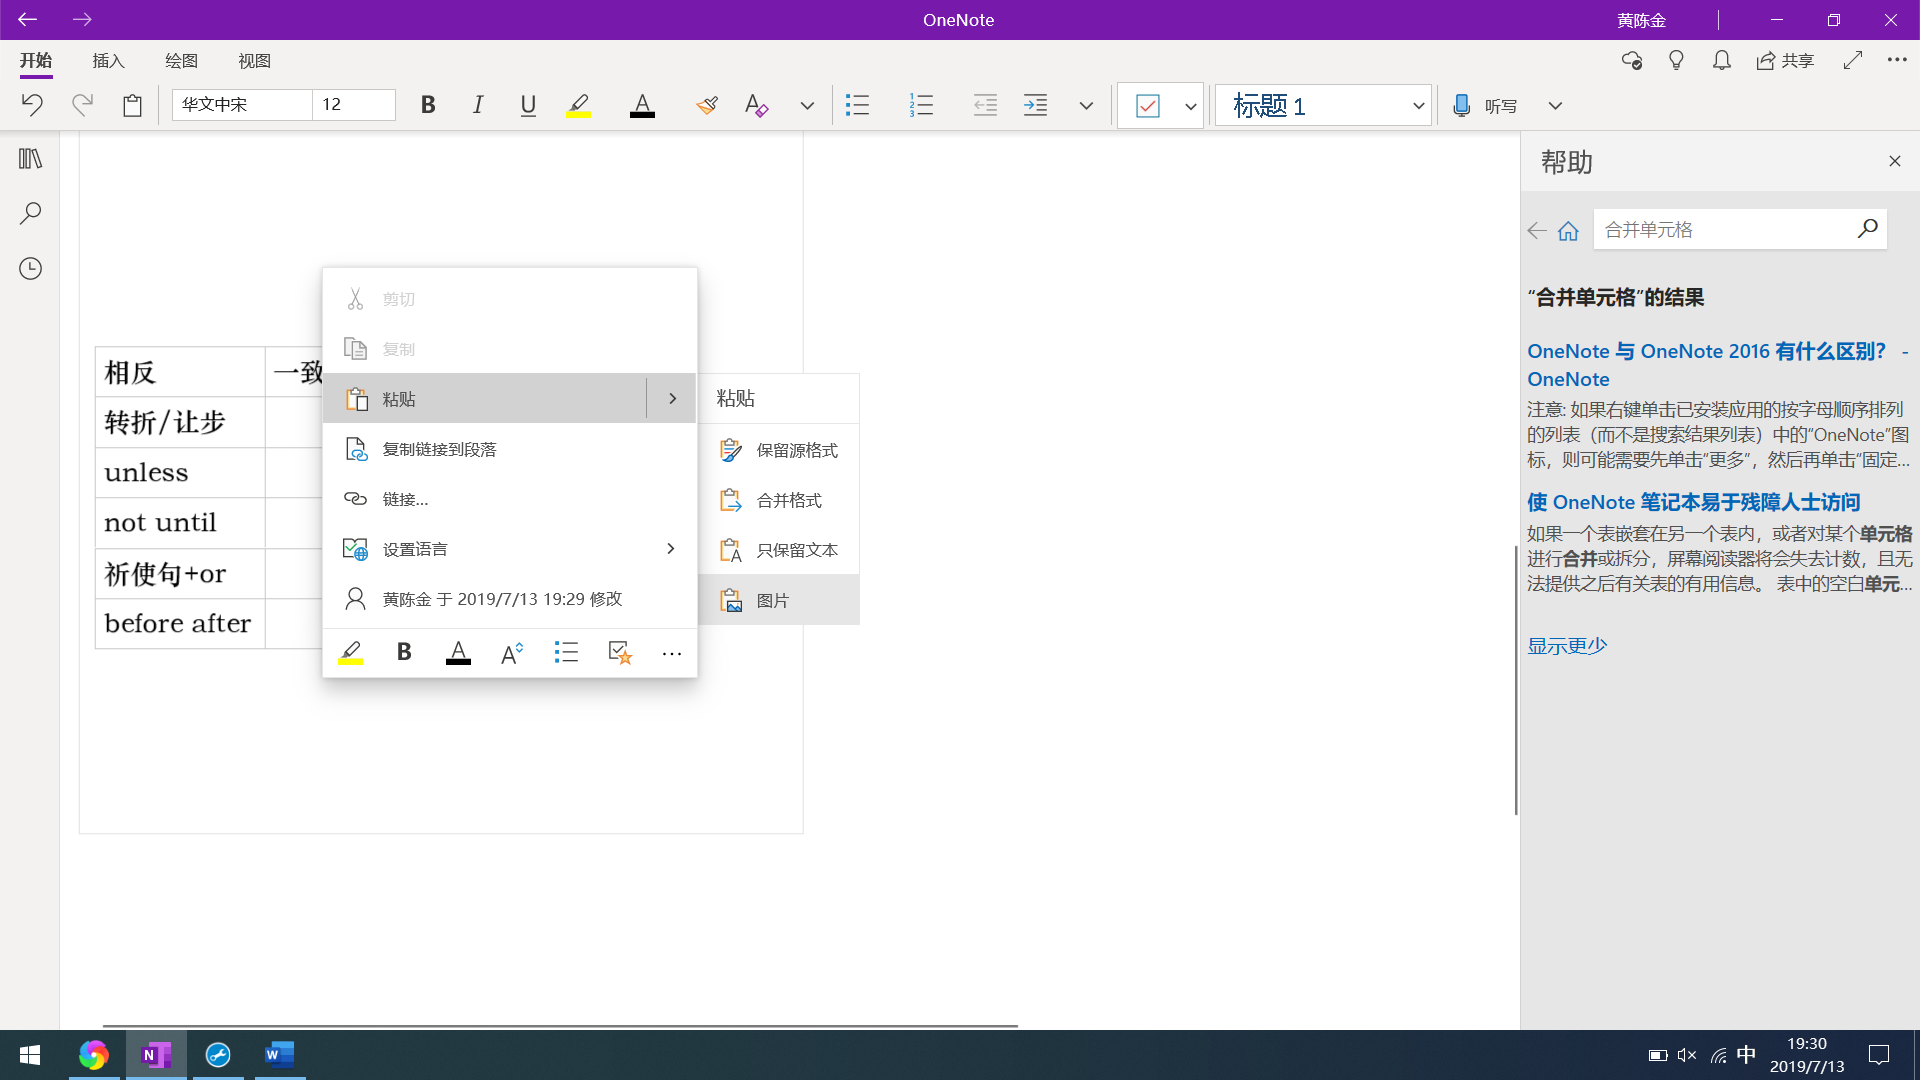Viewport: 1920px width, 1080px height.
Task: Click the Clear Formatting icon
Action: tap(756, 105)
